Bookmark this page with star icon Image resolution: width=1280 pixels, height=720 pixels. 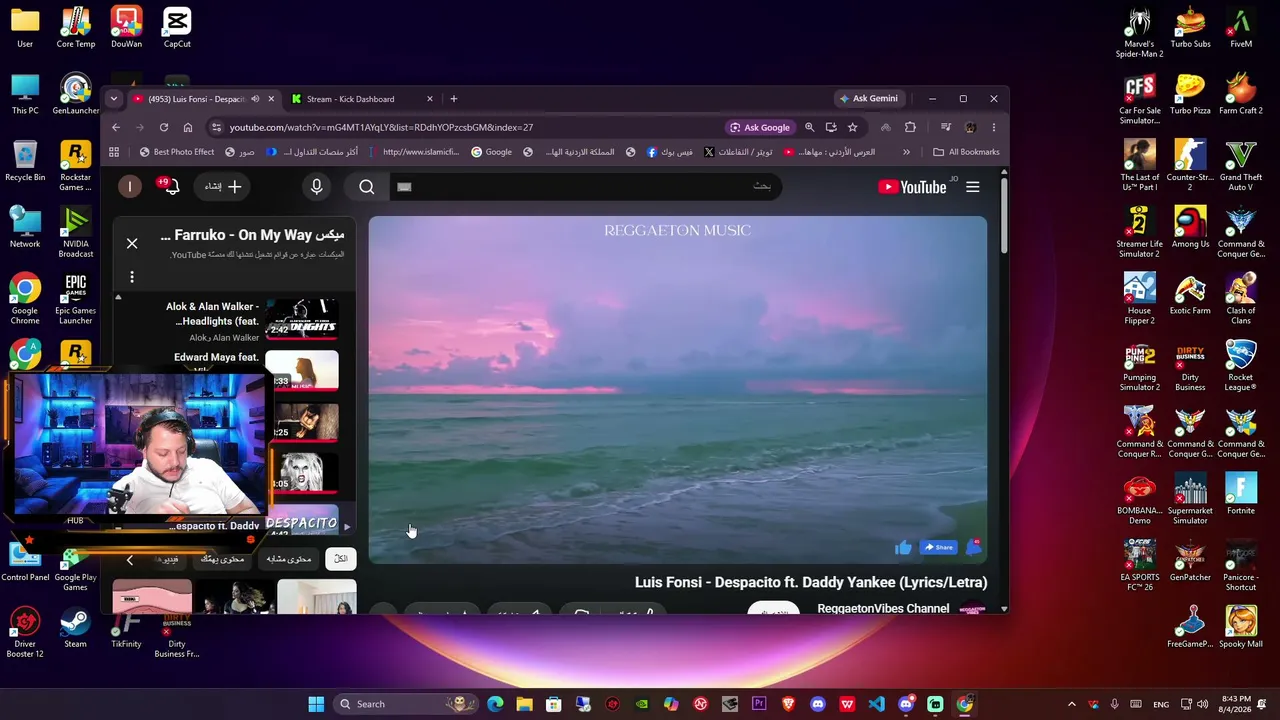pyautogui.click(x=852, y=127)
